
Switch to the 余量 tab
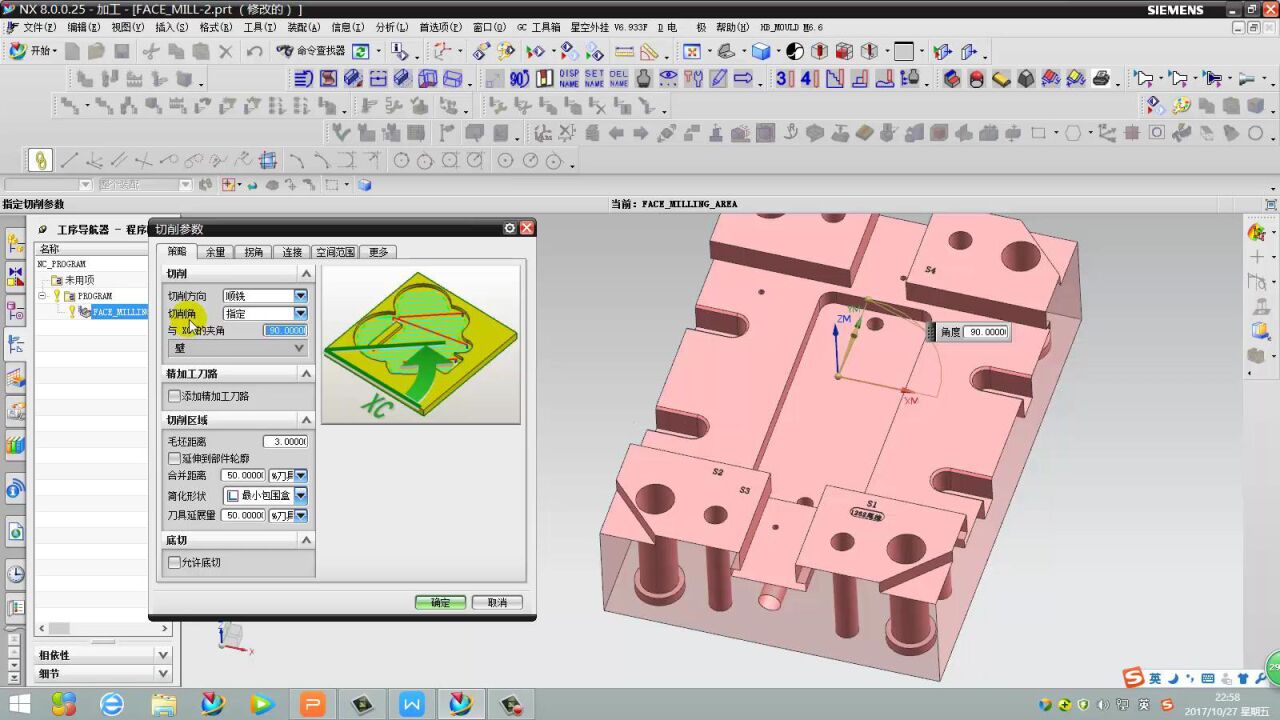click(215, 252)
